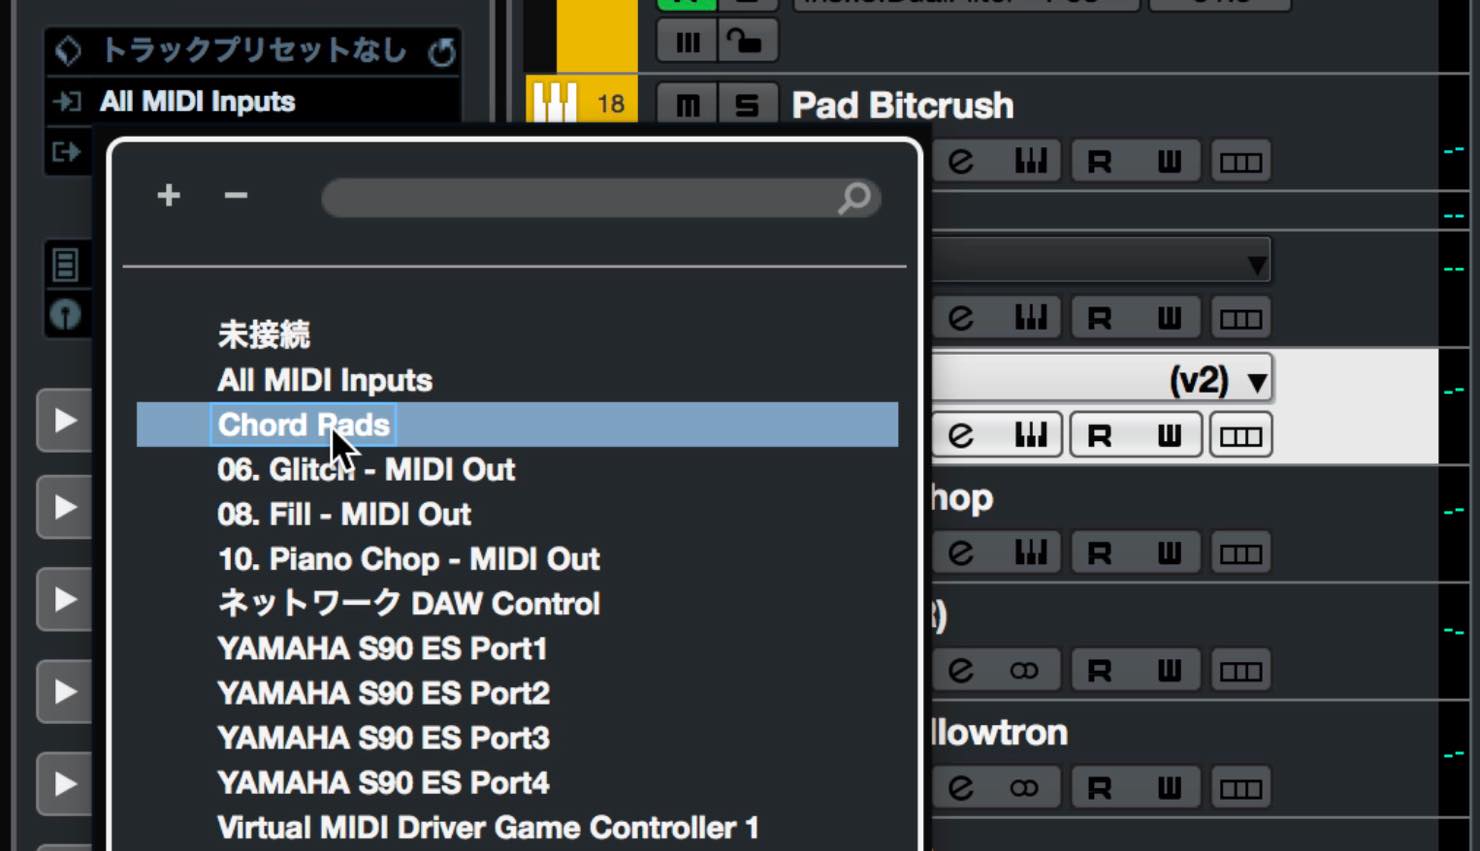1480x851 pixels.
Task: Select 10. Piano Chop - MIDI Out
Action: tap(409, 559)
